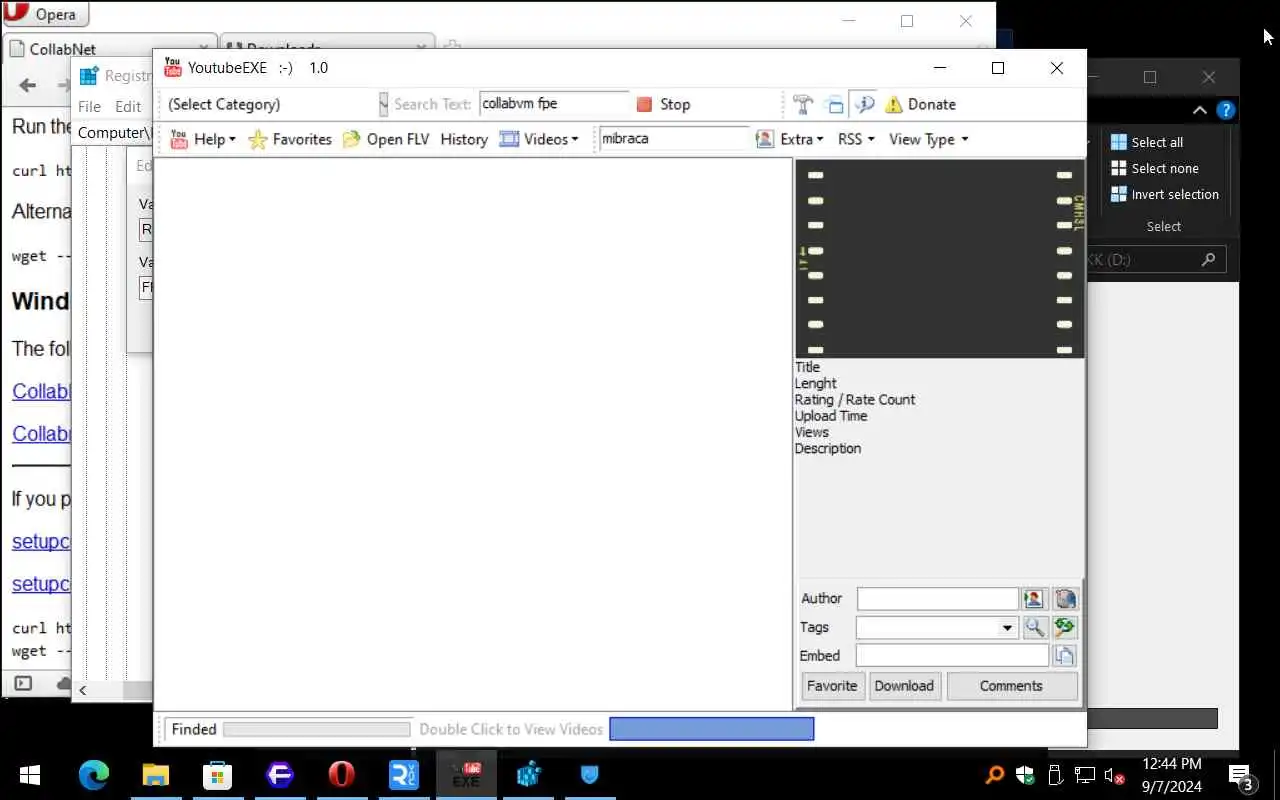This screenshot has height=800, width=1280.
Task: Click the Opera taskbar icon
Action: (342, 775)
